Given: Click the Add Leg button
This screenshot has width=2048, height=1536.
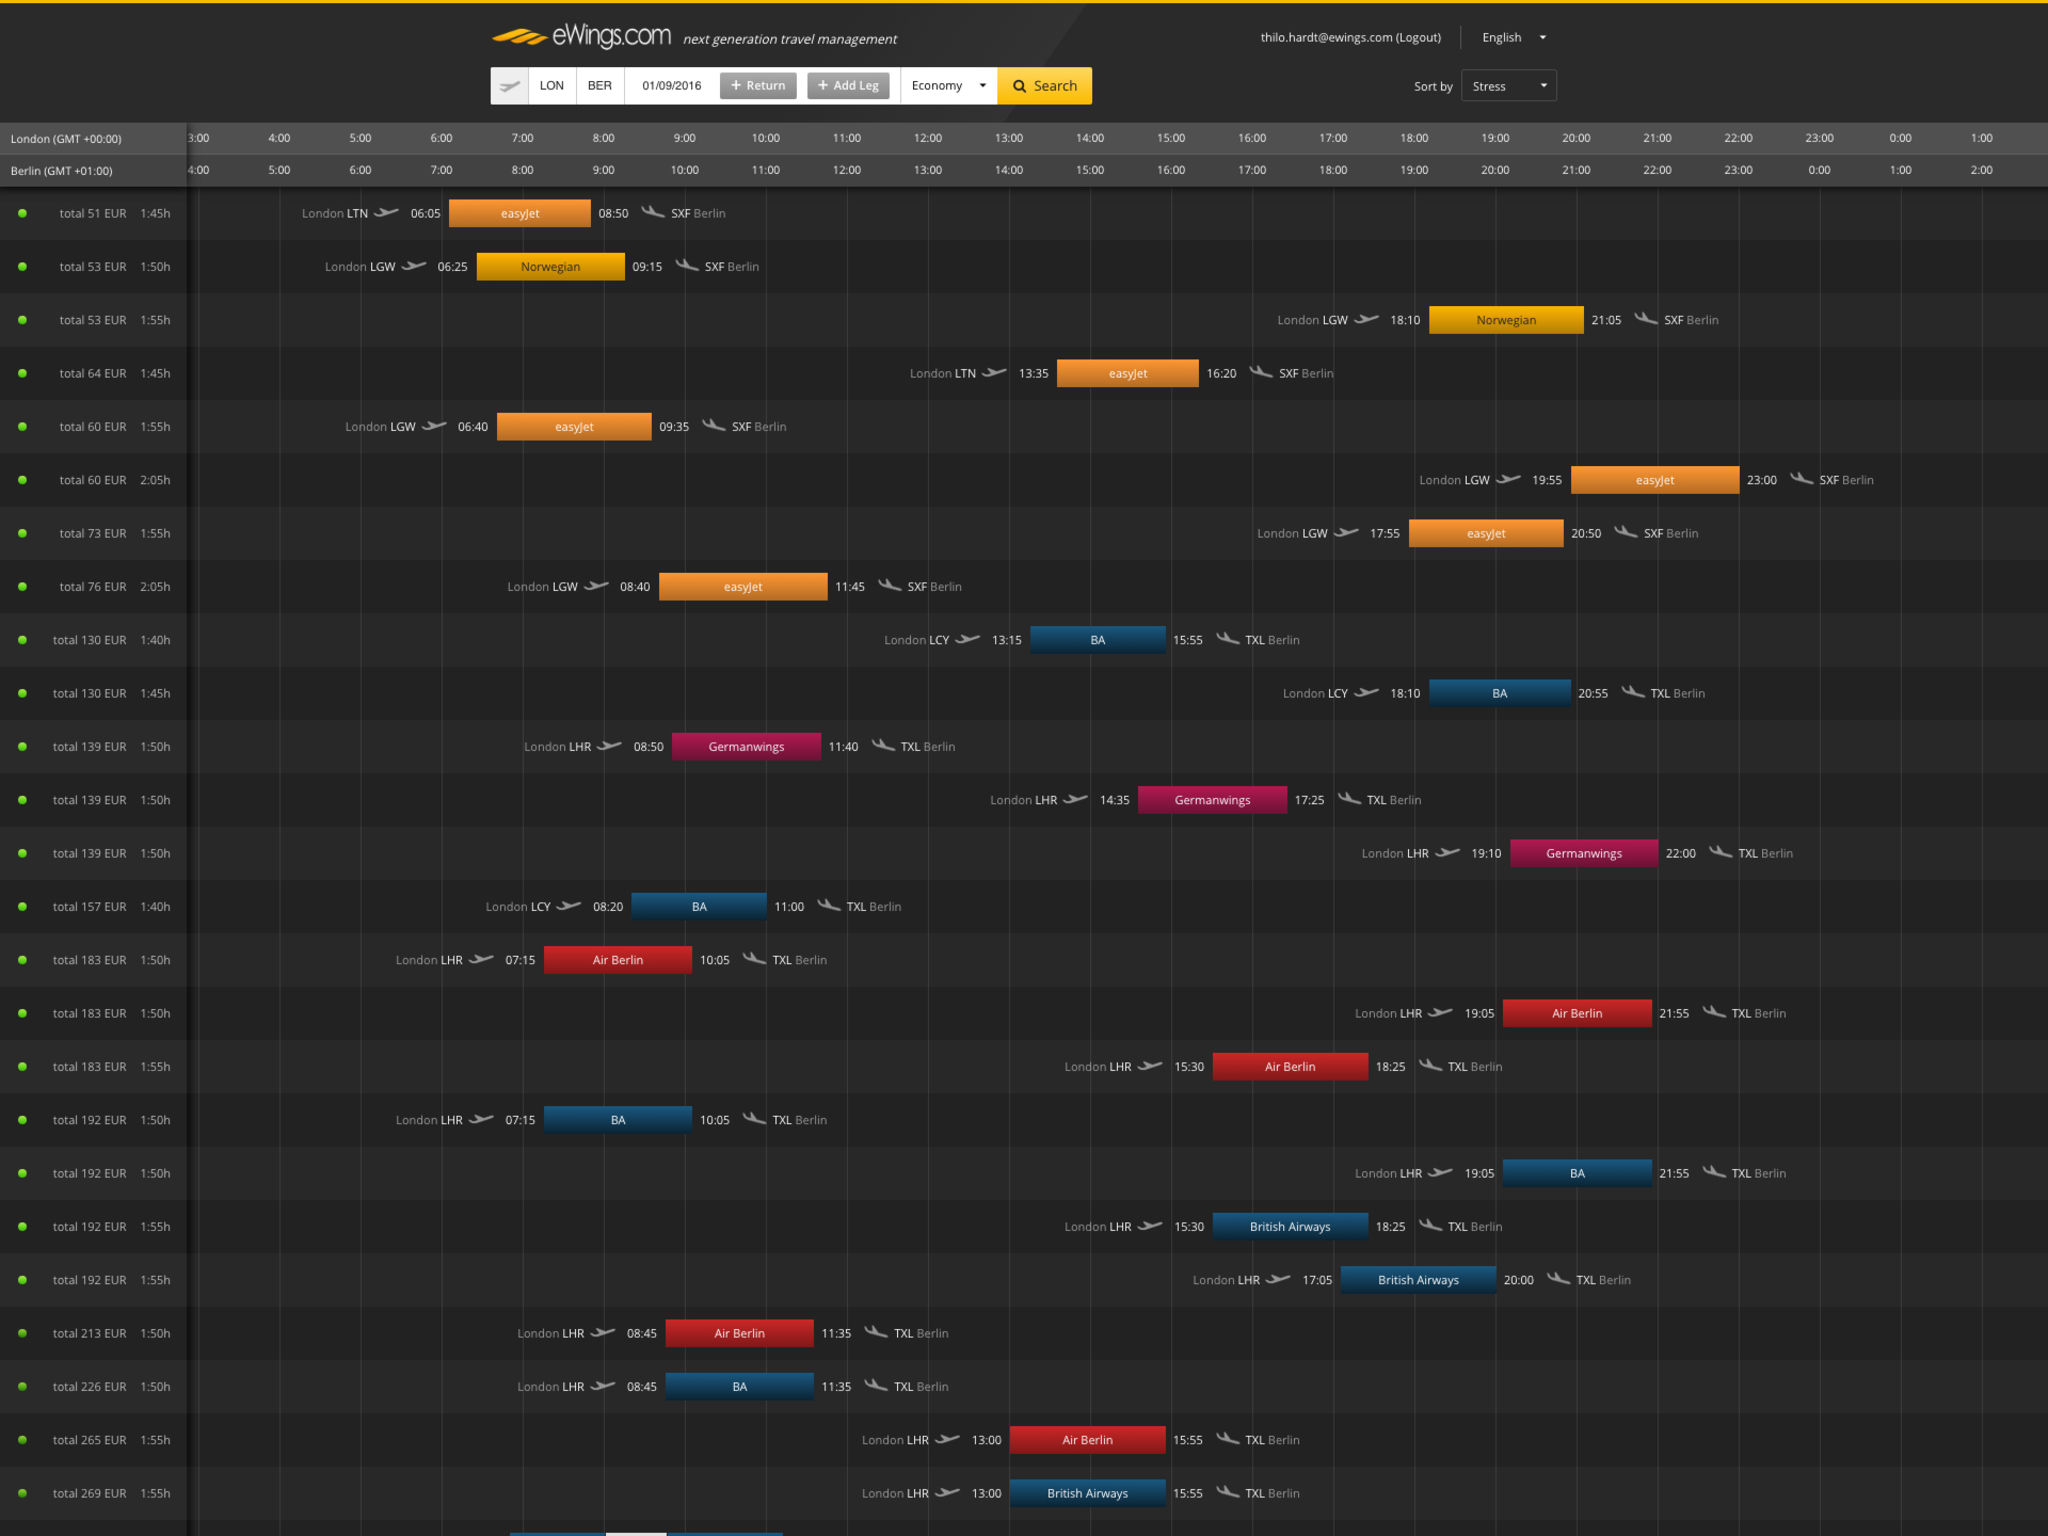Looking at the screenshot, I should 848,86.
